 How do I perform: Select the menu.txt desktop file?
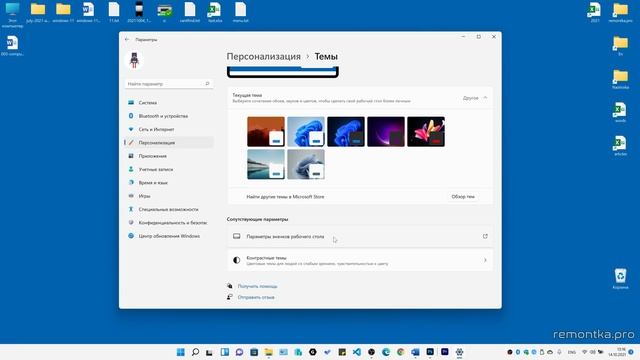tap(240, 12)
